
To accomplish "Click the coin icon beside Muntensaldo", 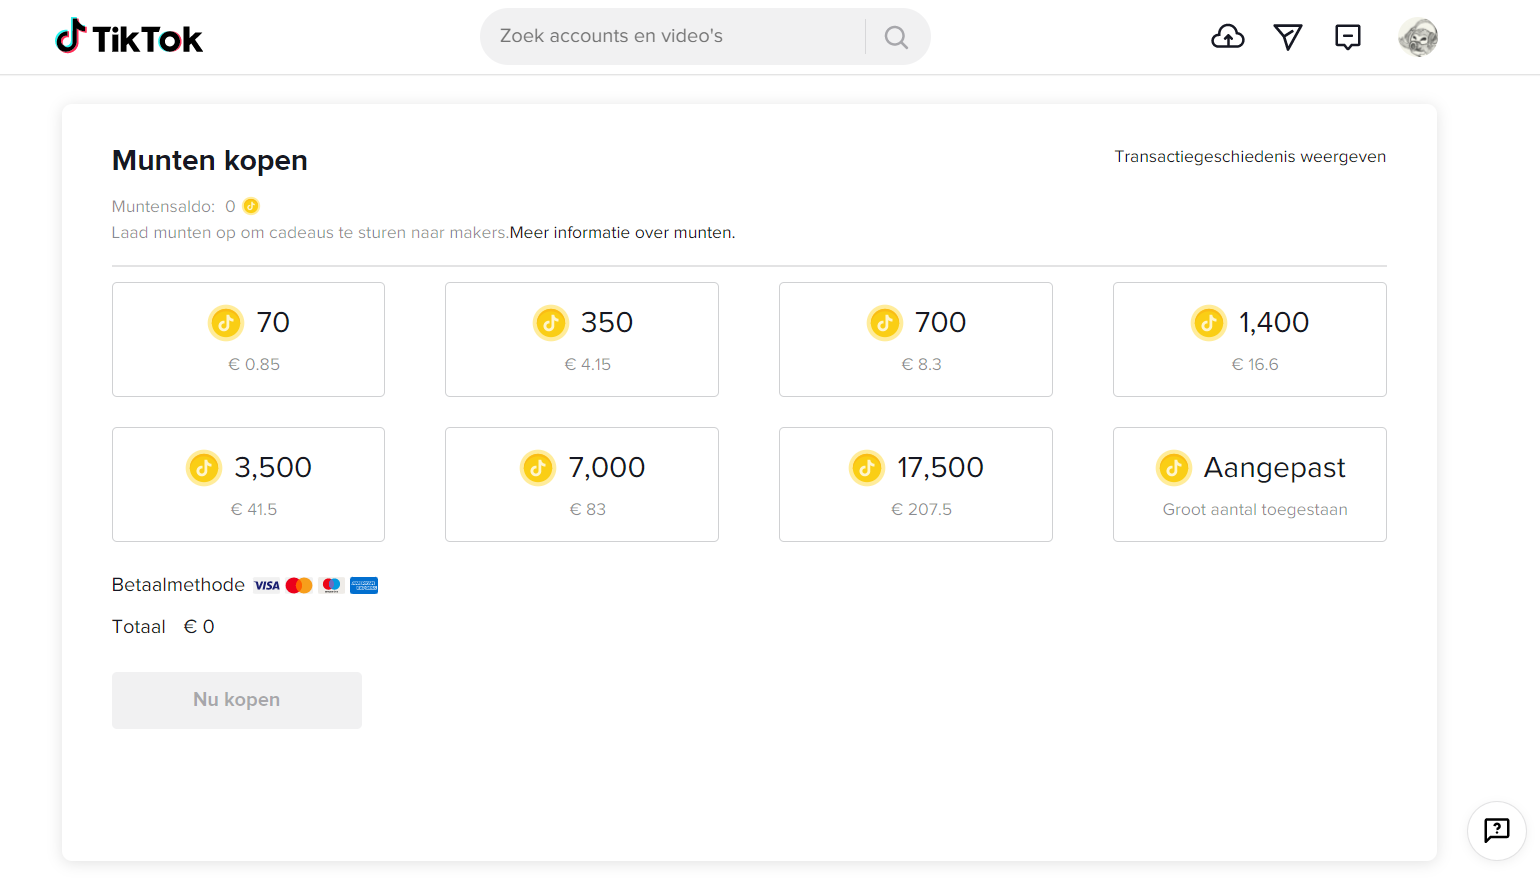I will point(251,206).
